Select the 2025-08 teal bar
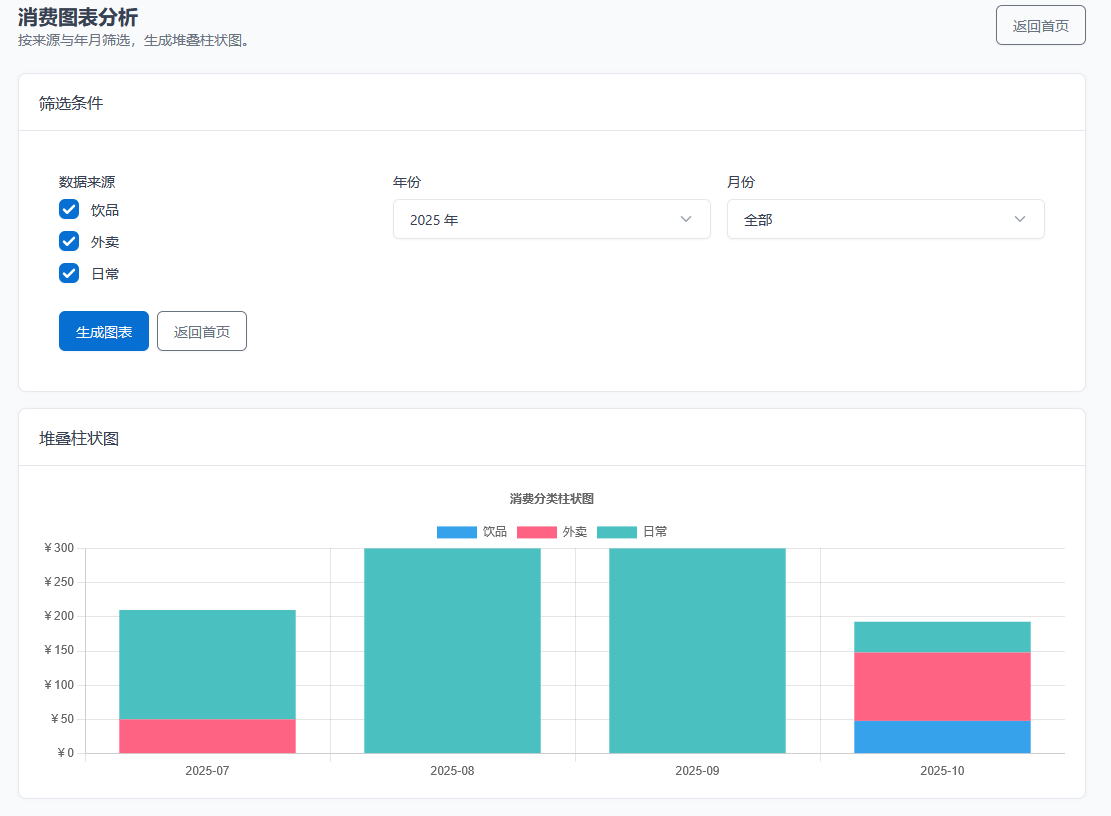This screenshot has width=1111, height=816. pyautogui.click(x=452, y=650)
